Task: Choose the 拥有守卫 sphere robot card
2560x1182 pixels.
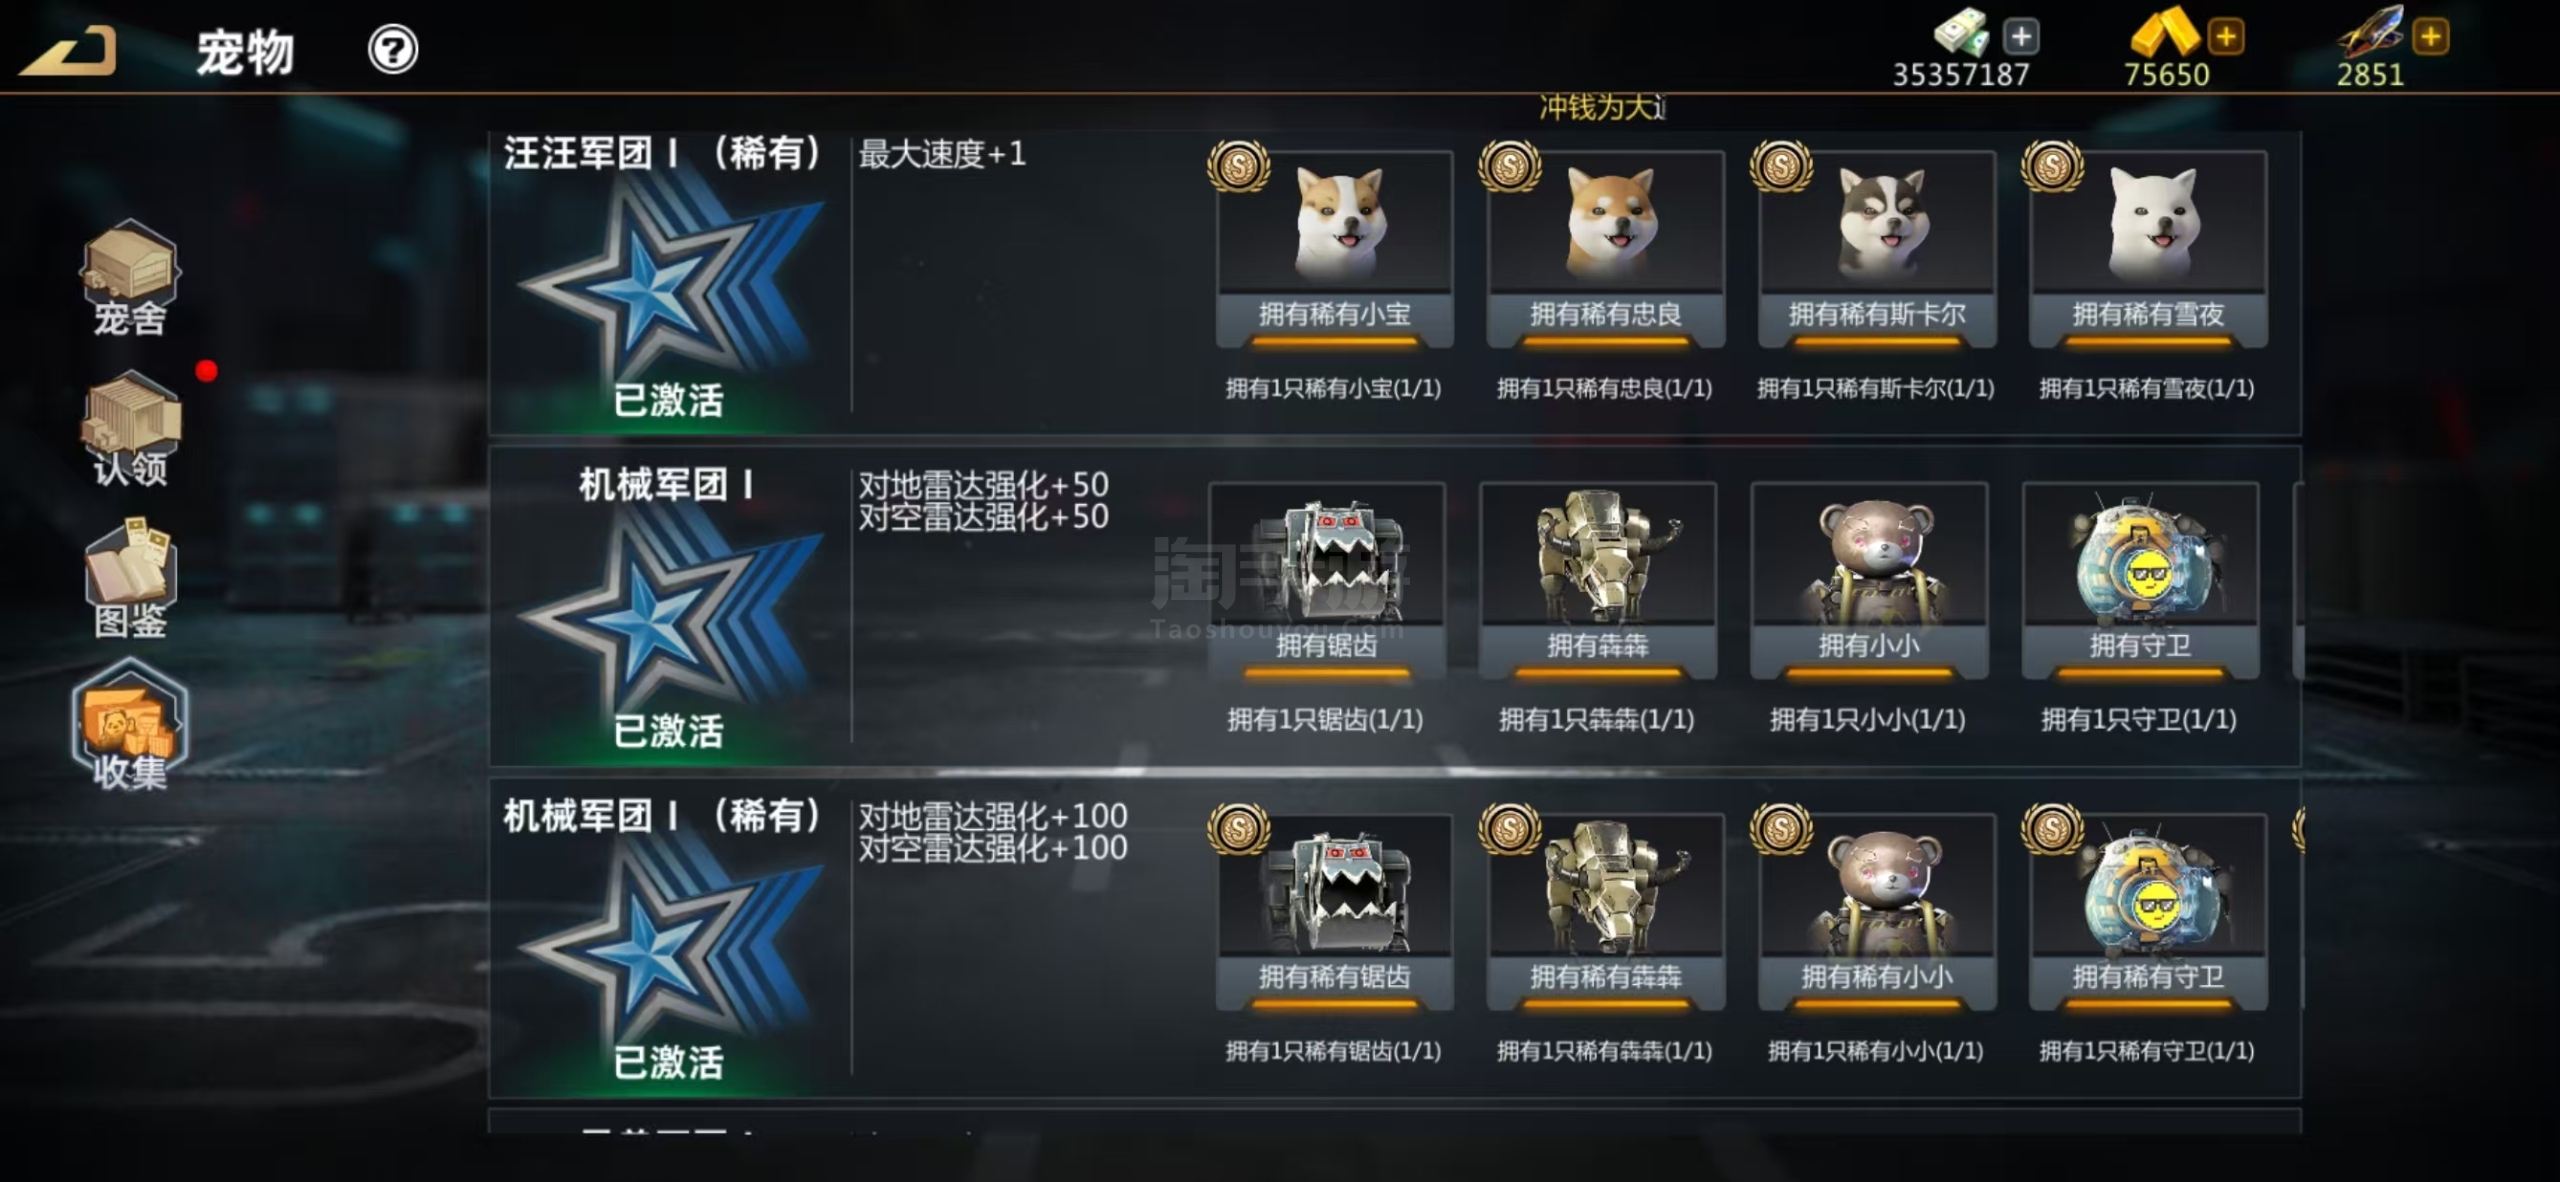Action: pos(2140,580)
